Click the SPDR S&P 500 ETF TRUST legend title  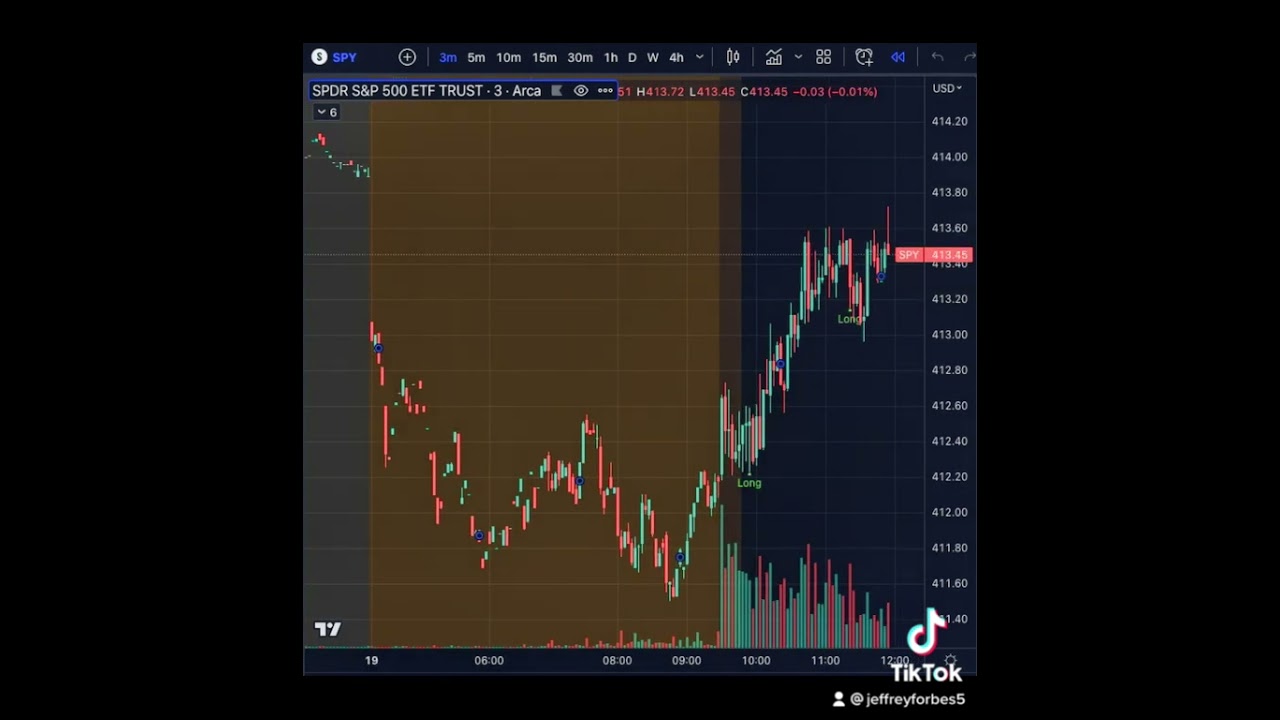426,91
